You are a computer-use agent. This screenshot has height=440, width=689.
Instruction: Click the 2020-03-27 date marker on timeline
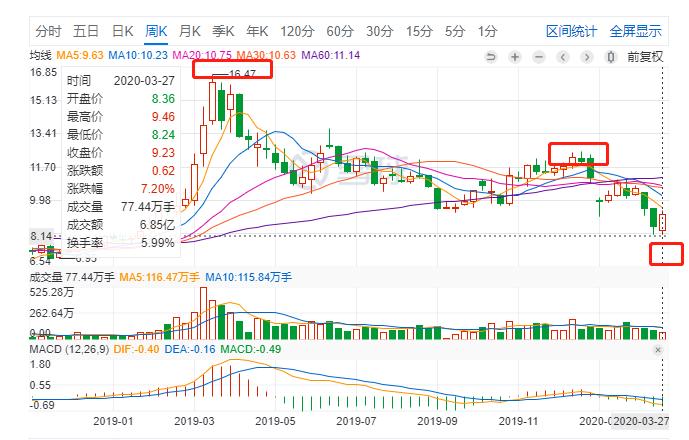(x=641, y=421)
